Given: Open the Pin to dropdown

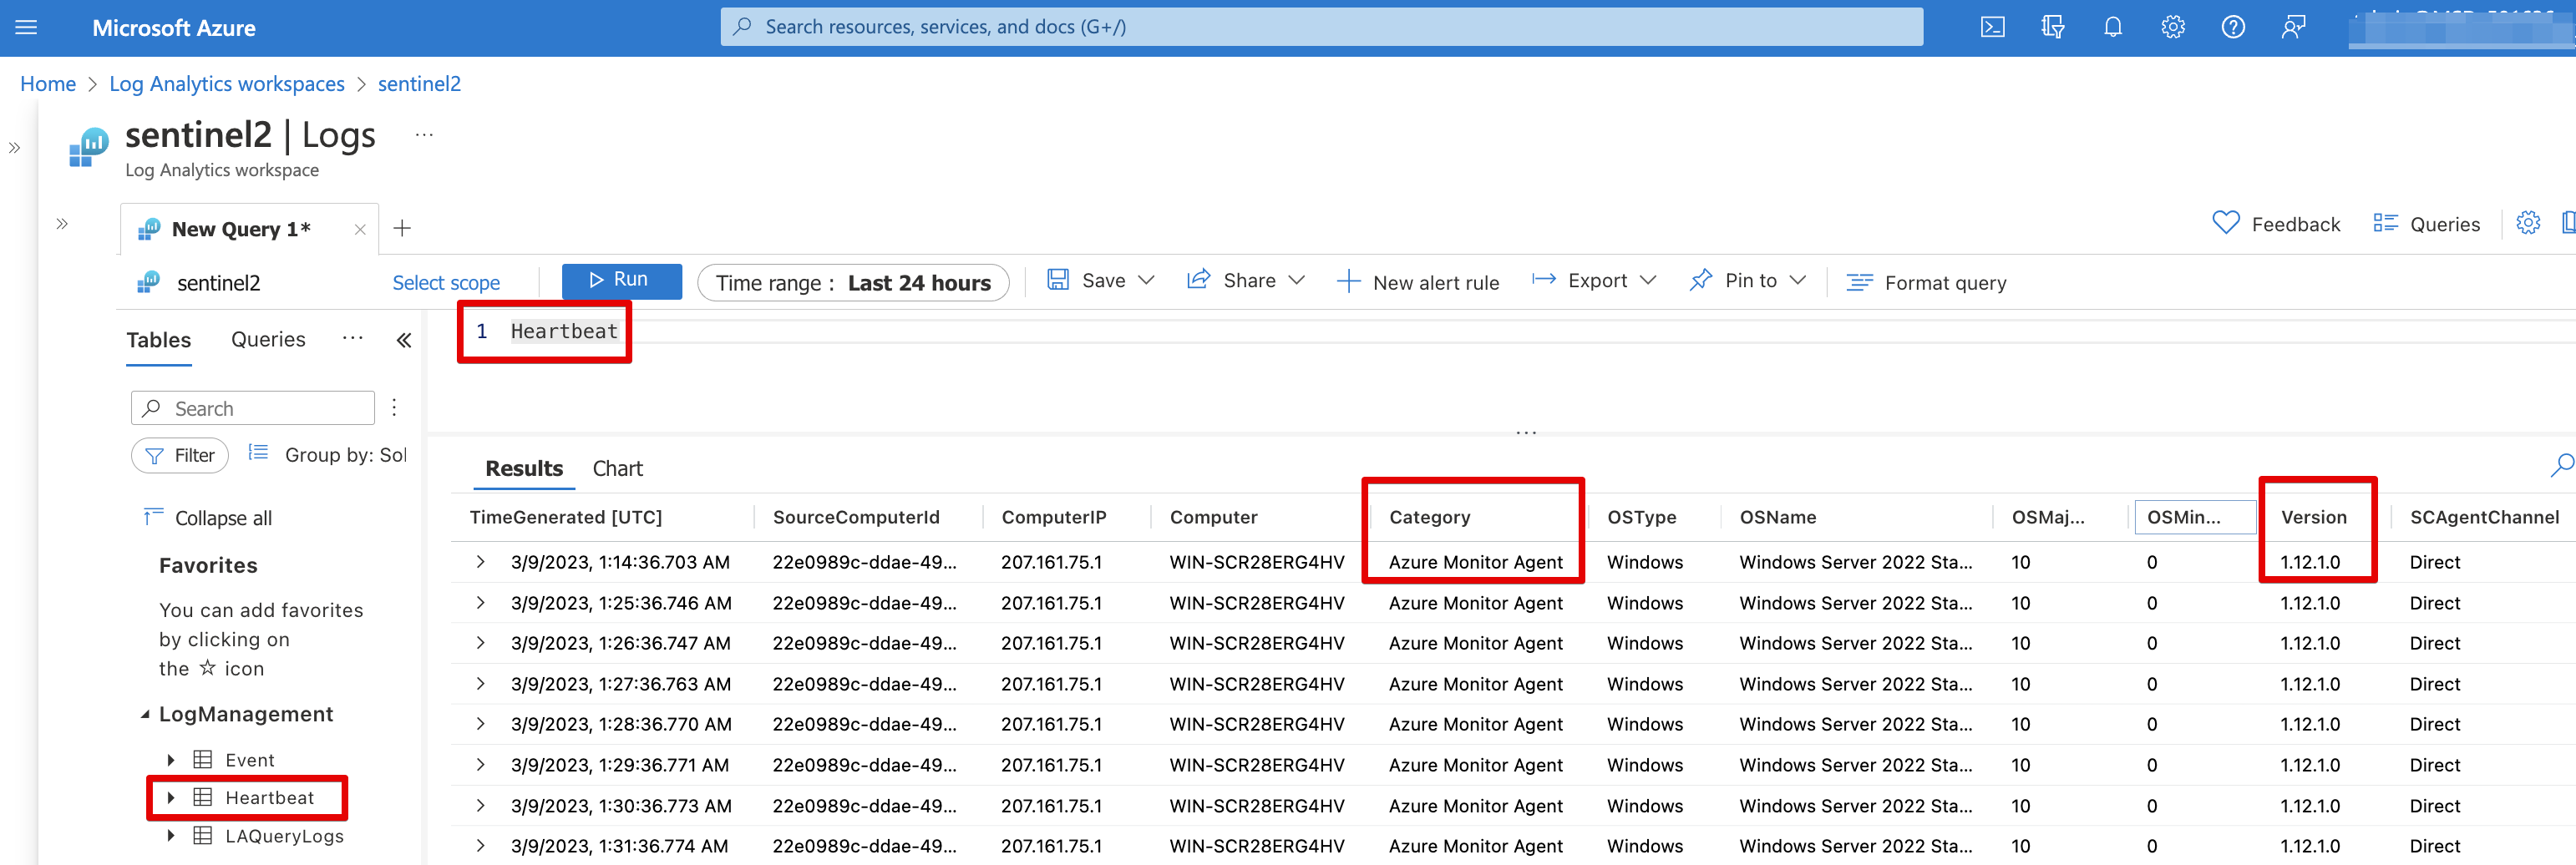Looking at the screenshot, I should pyautogui.click(x=1747, y=281).
